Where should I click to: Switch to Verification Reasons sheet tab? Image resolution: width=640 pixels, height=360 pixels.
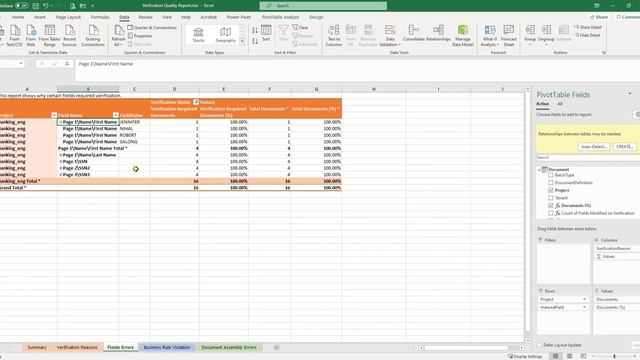[x=77, y=347]
